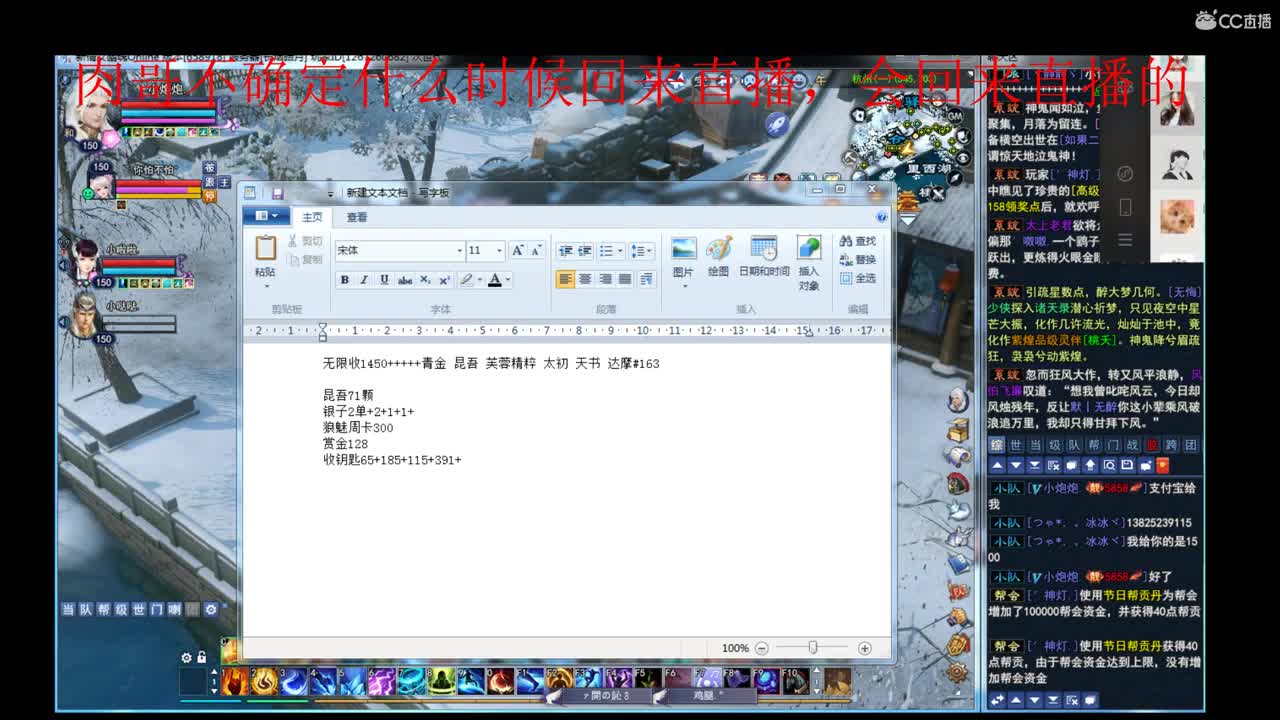
Task: Click the Paste clipboard icon in WordPad
Action: 265,247
